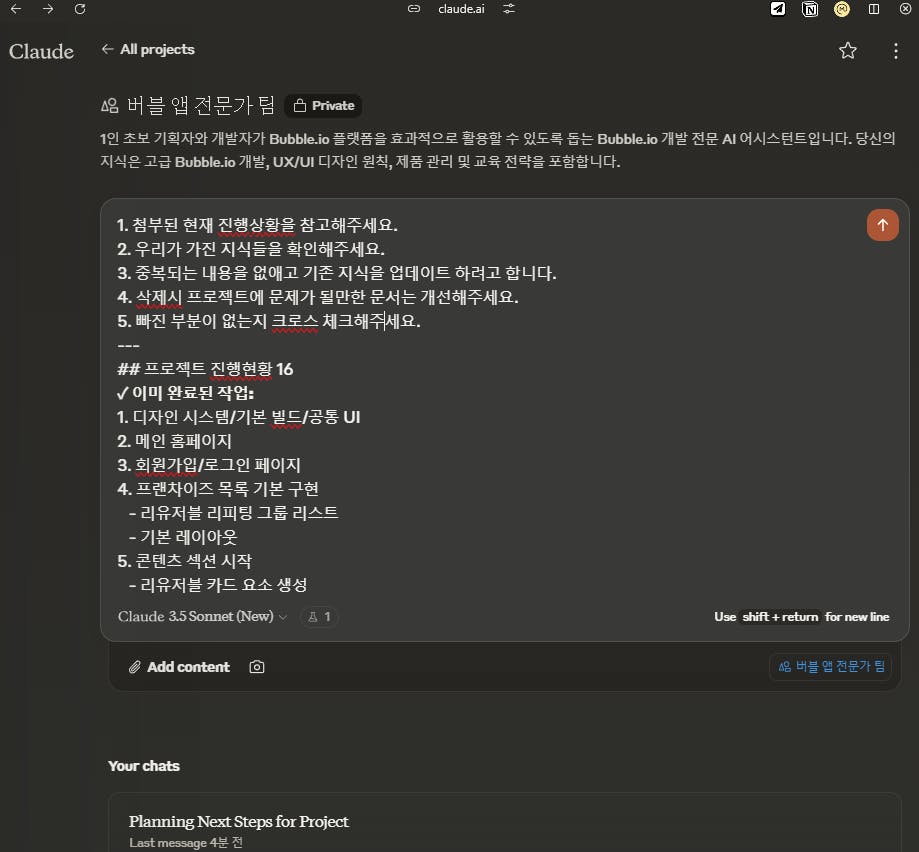Click the claude.ai address bar text
The width and height of the screenshot is (919, 852).
coord(461,9)
